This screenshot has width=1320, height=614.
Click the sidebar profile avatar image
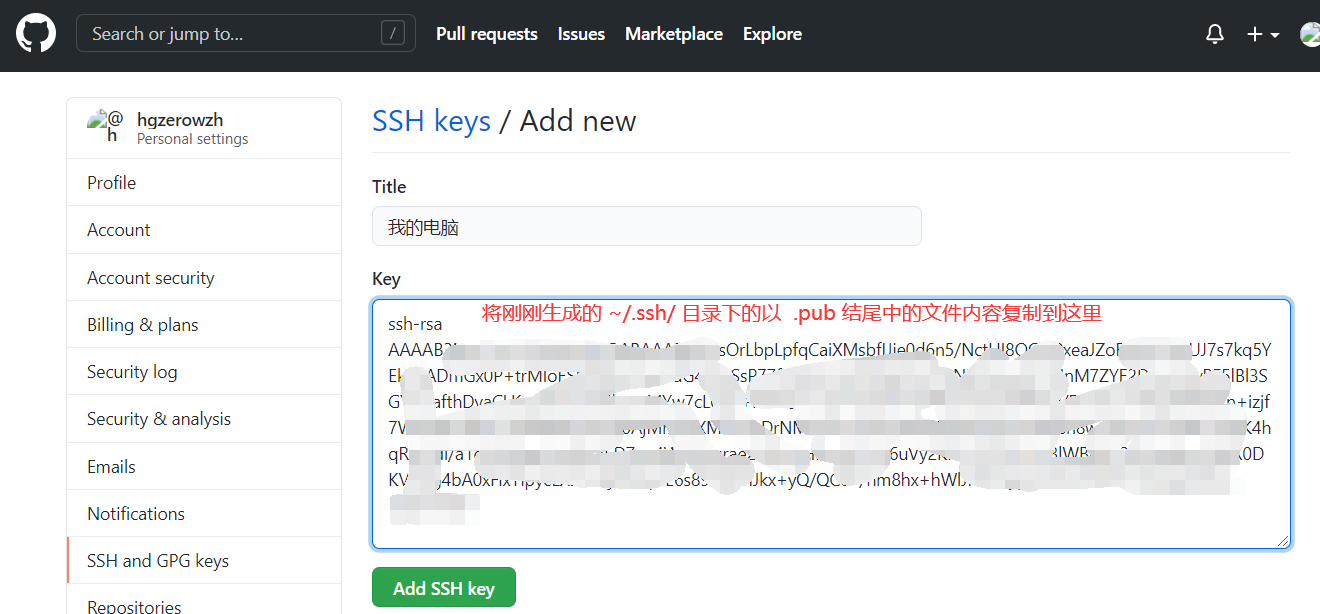pos(105,127)
